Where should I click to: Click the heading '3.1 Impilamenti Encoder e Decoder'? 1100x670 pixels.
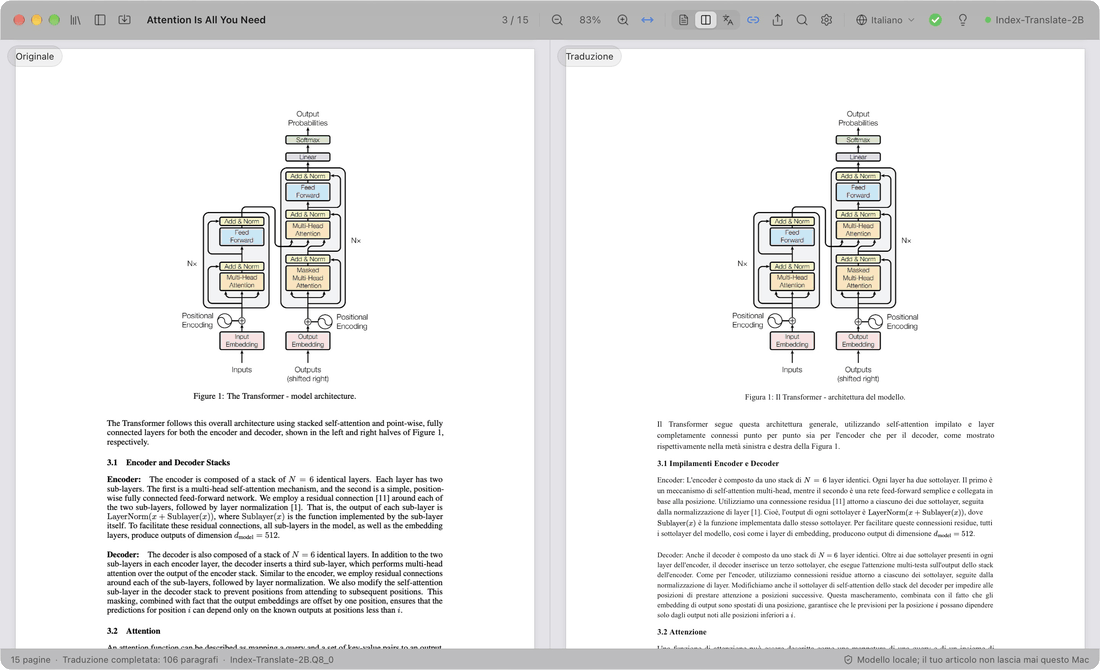(718, 464)
